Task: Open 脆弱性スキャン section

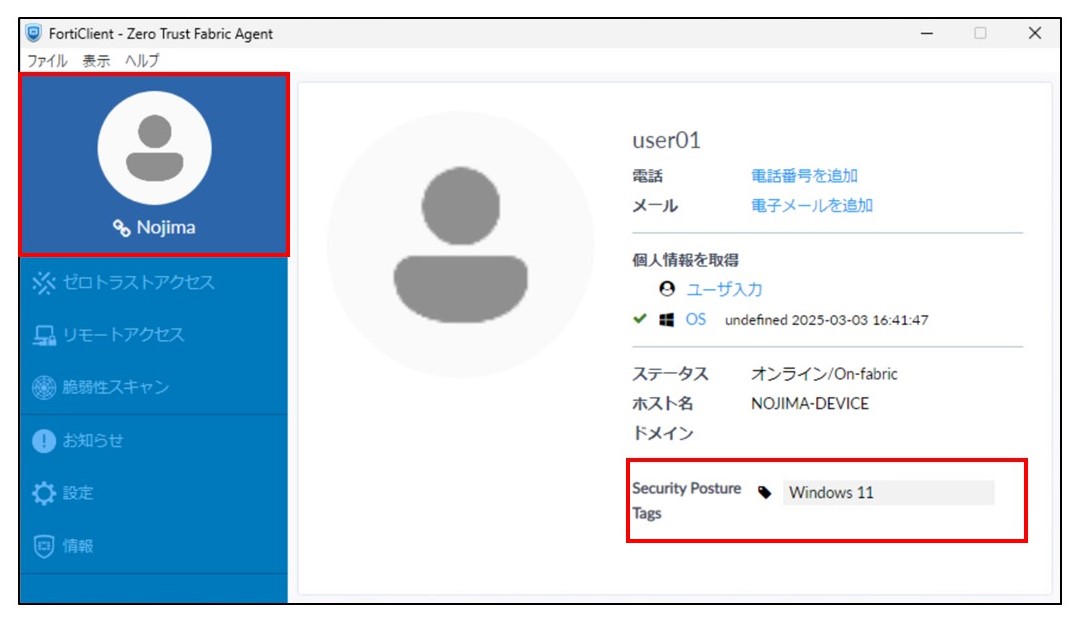Action: (x=116, y=387)
